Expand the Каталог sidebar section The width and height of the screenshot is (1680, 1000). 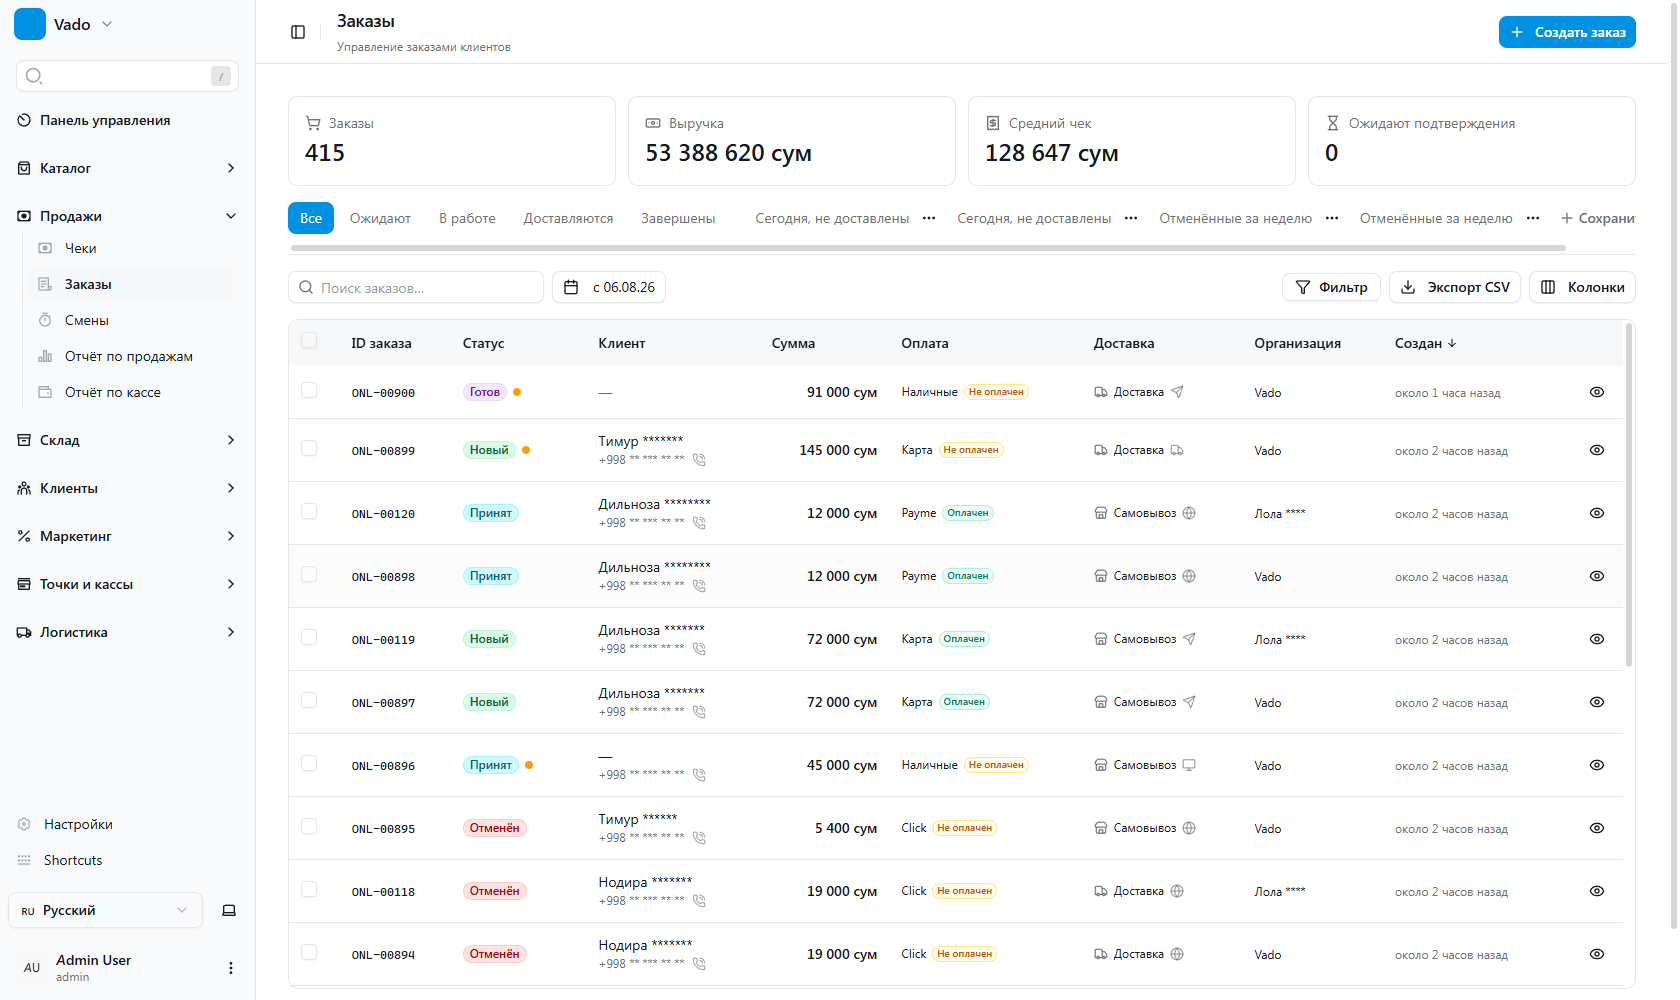(x=127, y=168)
